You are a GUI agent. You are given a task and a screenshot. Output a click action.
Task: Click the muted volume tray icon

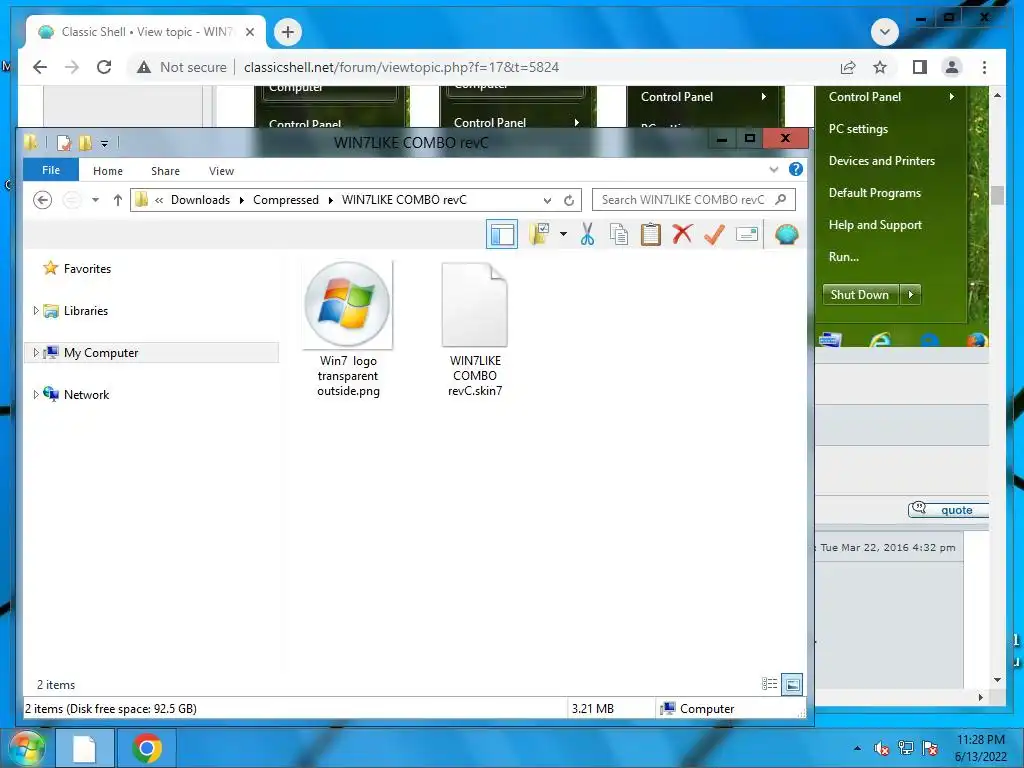coord(881,748)
